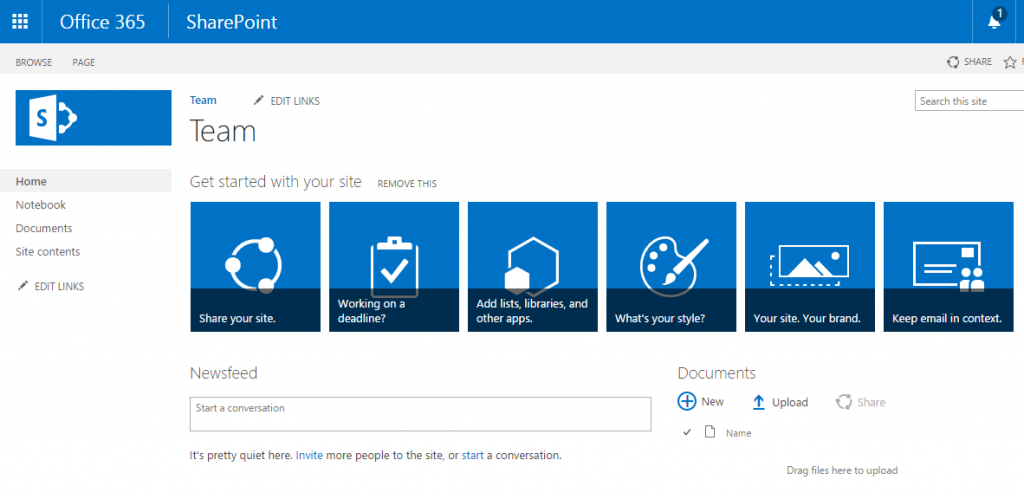Click the large Team page title

(x=223, y=131)
